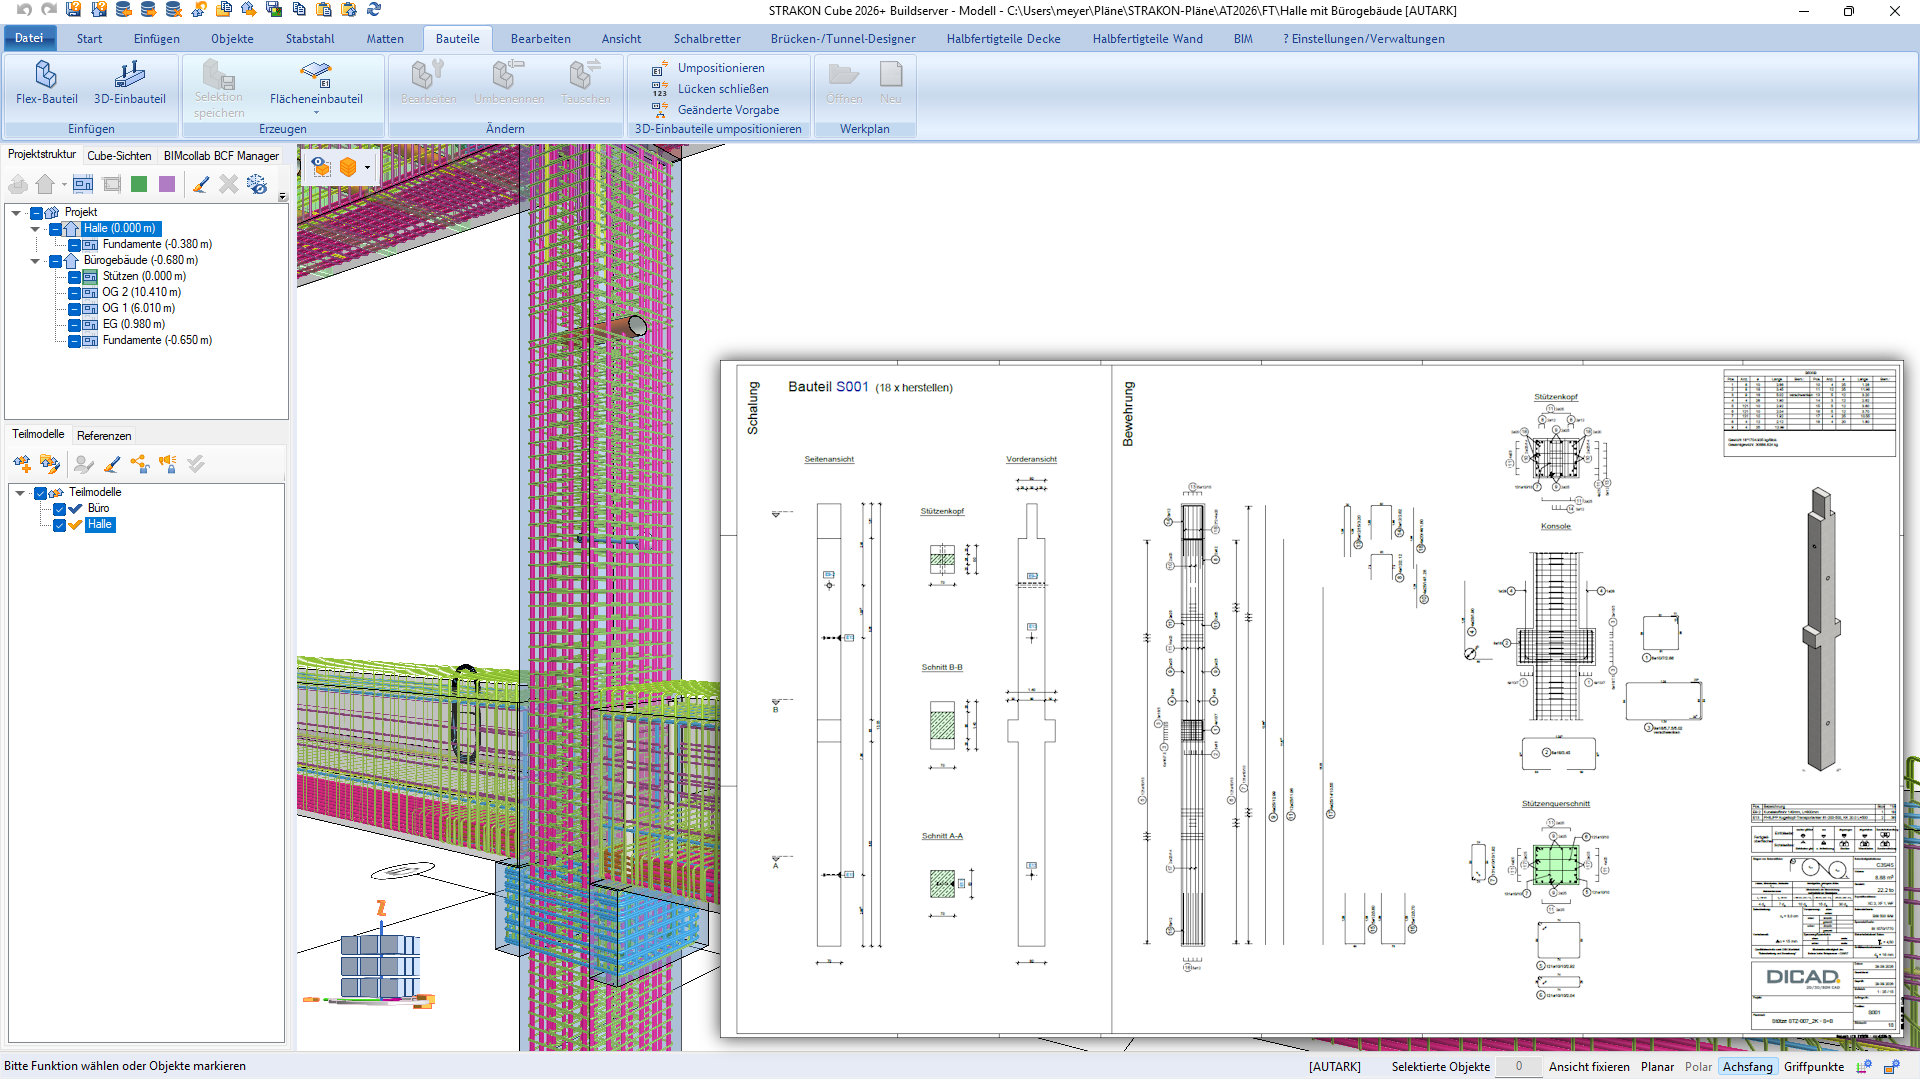Open the Flächeneinbauteil dropdown

pos(316,112)
